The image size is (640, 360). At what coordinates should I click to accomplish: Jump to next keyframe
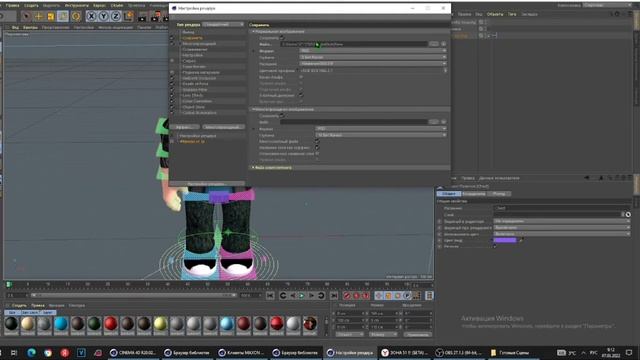(321, 296)
